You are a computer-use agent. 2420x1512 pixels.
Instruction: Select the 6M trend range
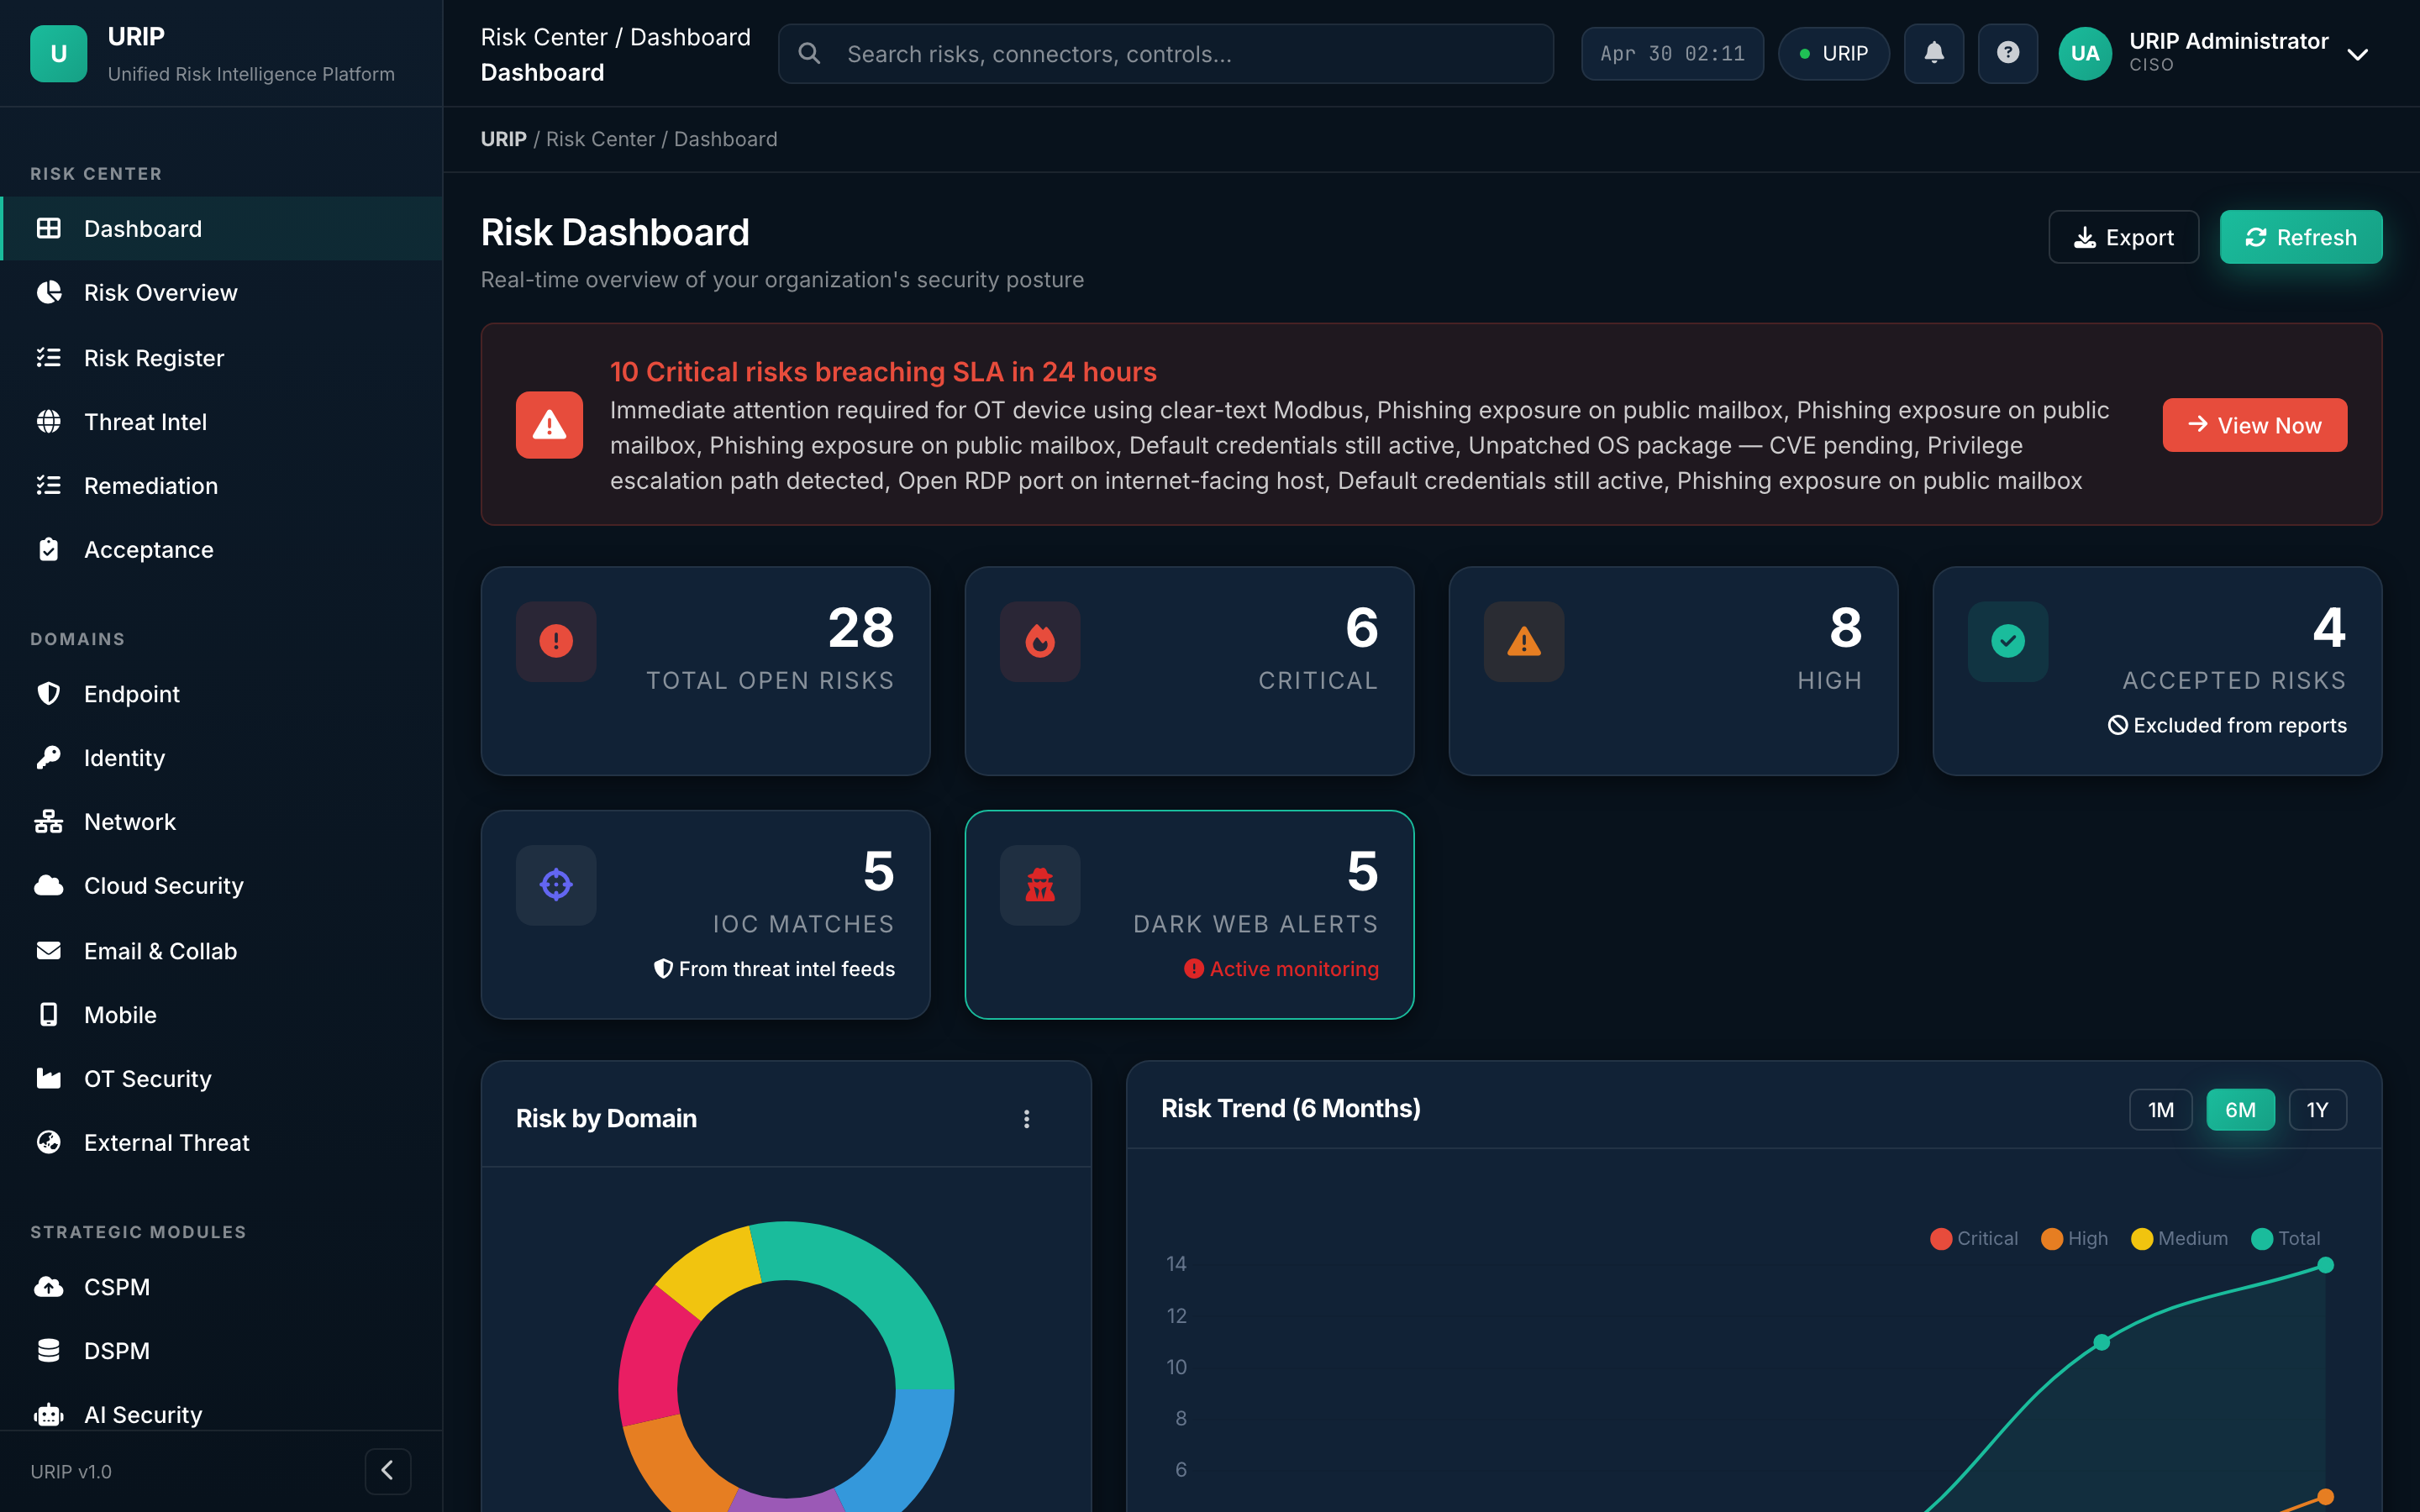coord(2240,1109)
